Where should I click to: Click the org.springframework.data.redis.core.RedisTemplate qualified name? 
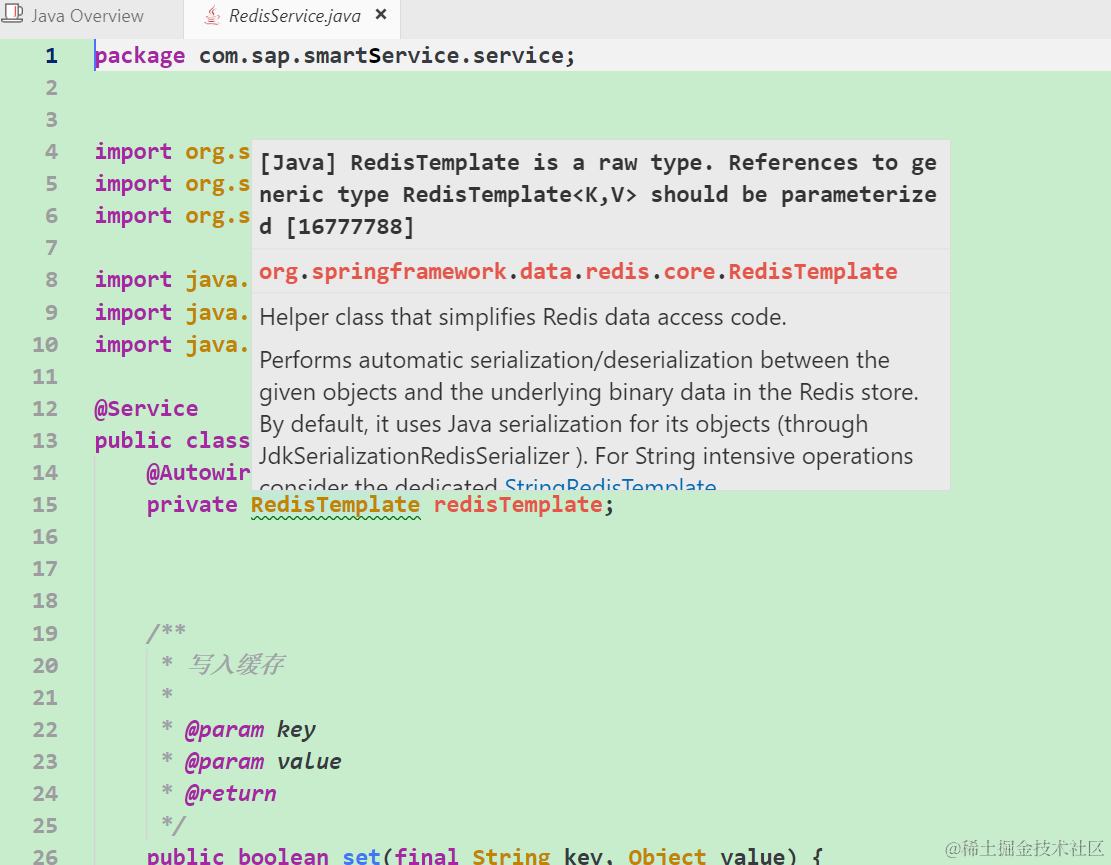578,271
